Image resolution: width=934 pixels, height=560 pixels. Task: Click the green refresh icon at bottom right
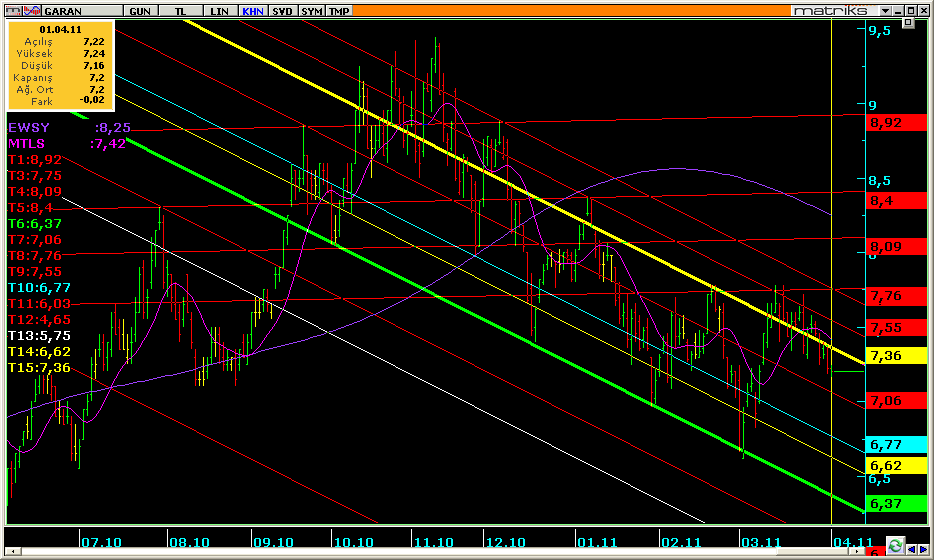tap(895, 546)
